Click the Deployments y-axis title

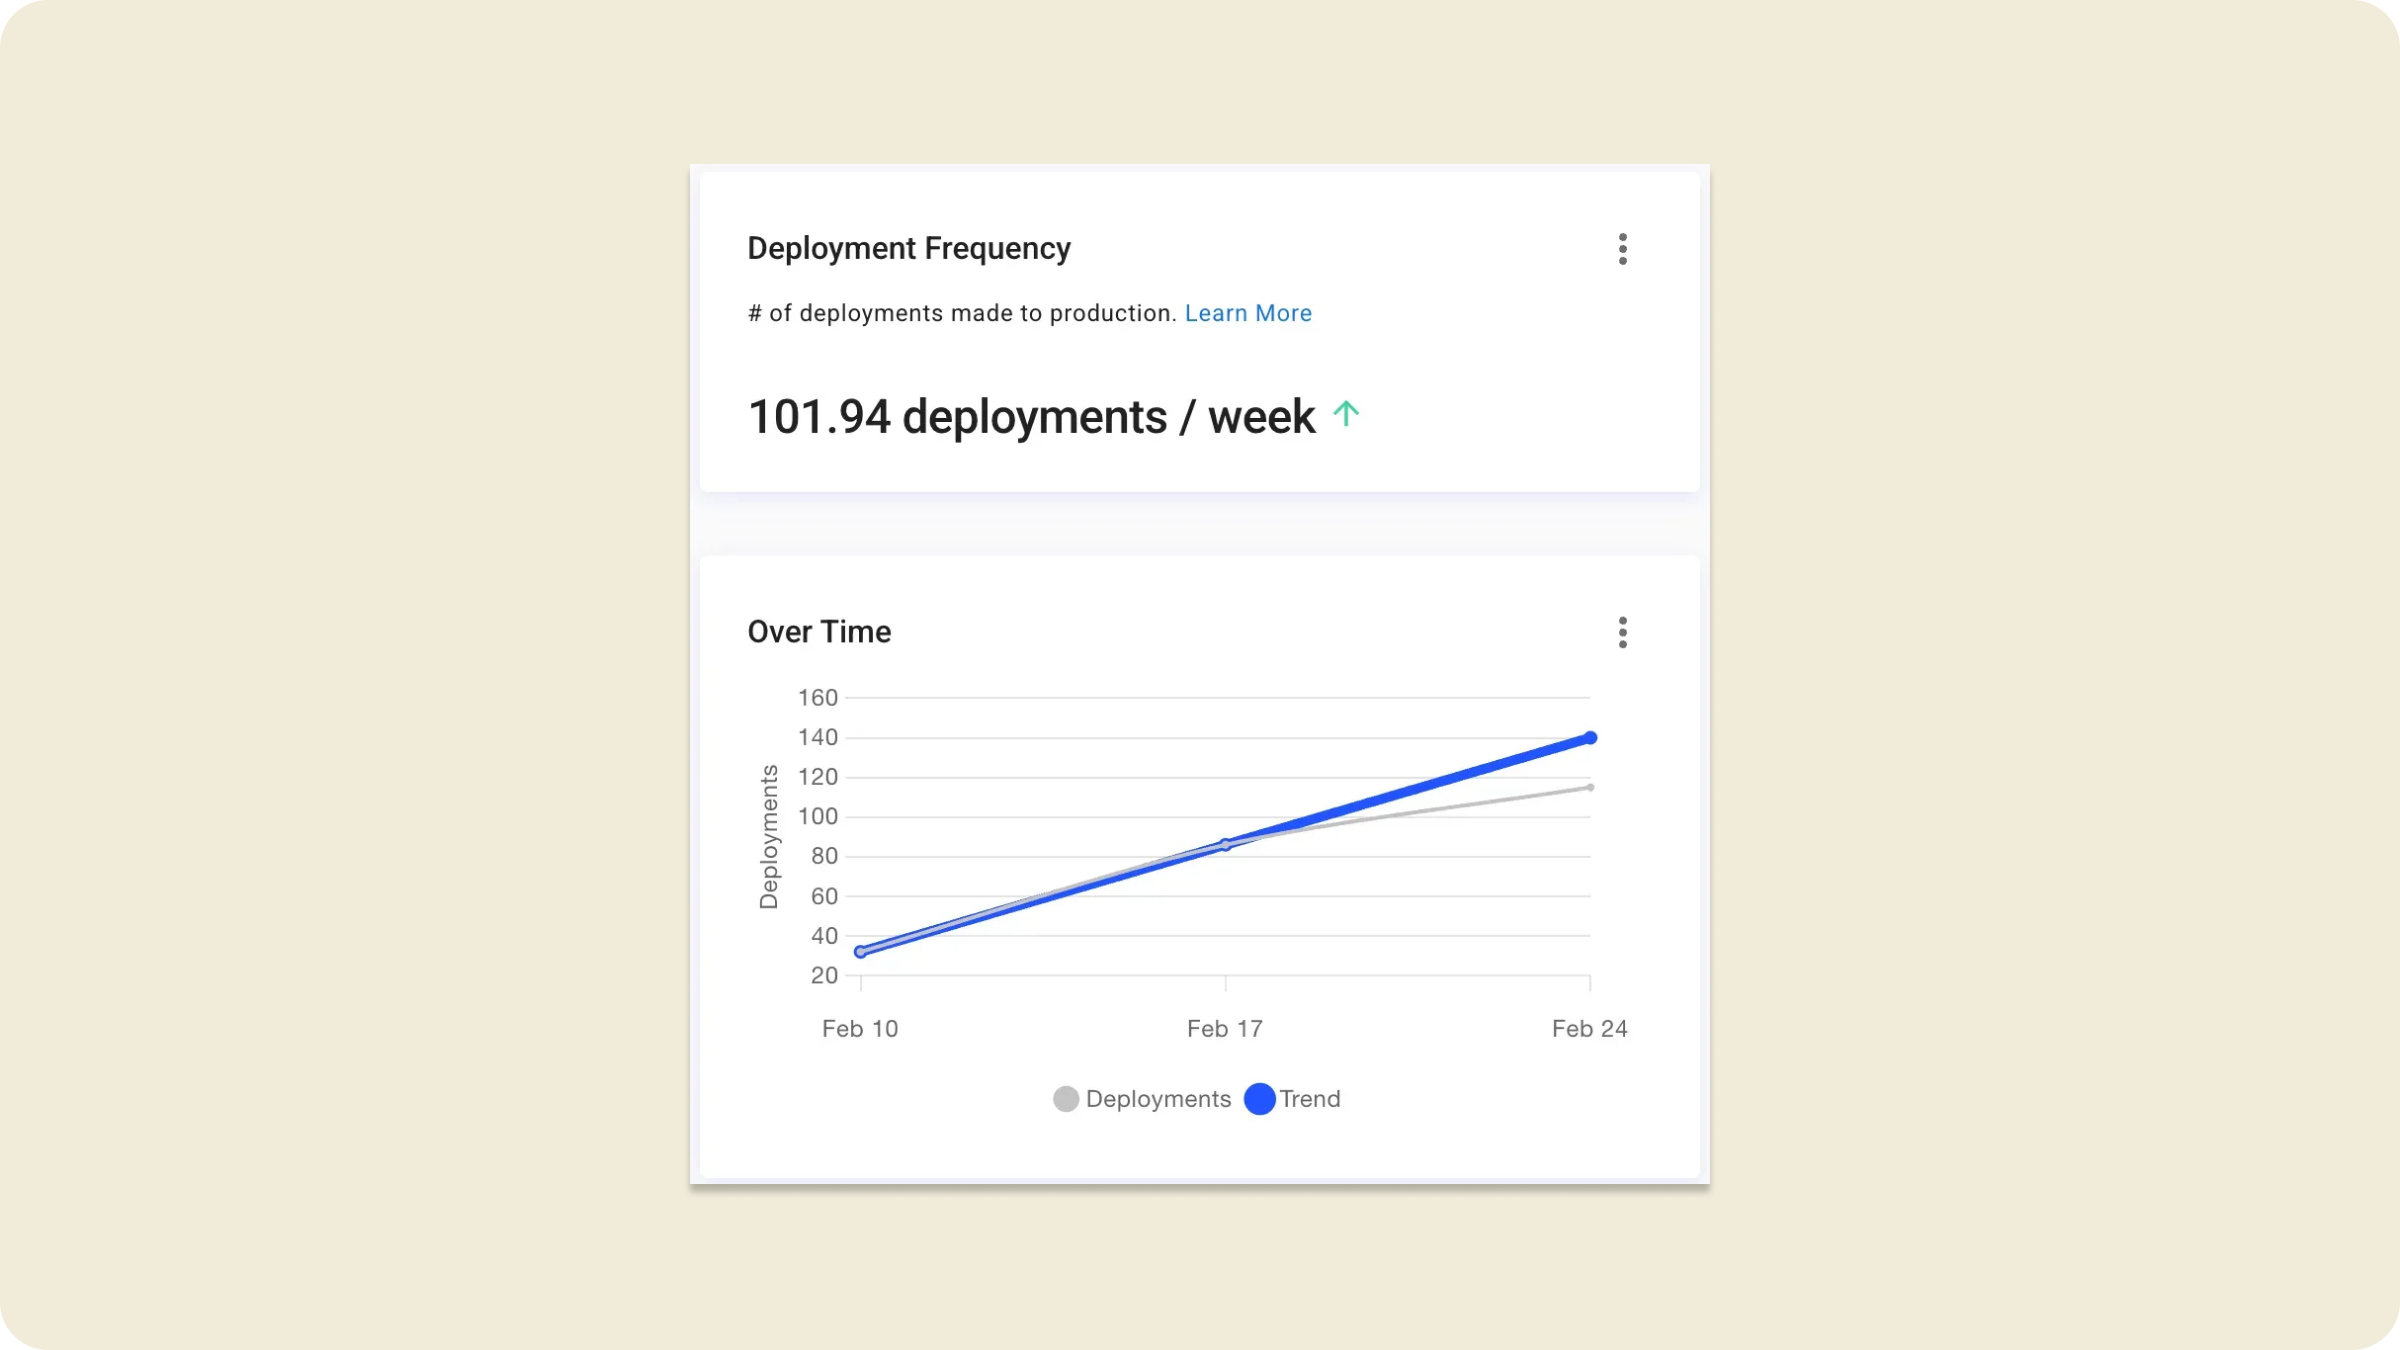coord(768,837)
